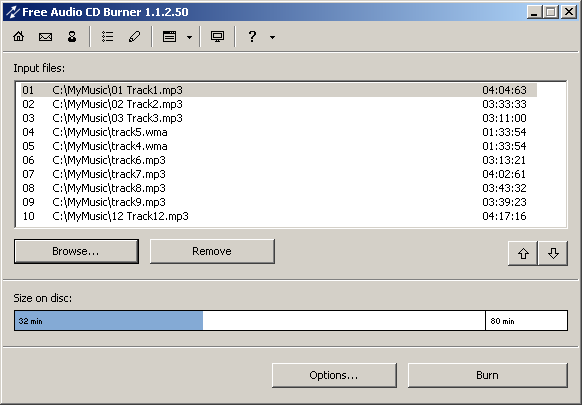Image resolution: width=582 pixels, height=405 pixels.
Task: Click the person silhouette icon
Action: (x=72, y=36)
